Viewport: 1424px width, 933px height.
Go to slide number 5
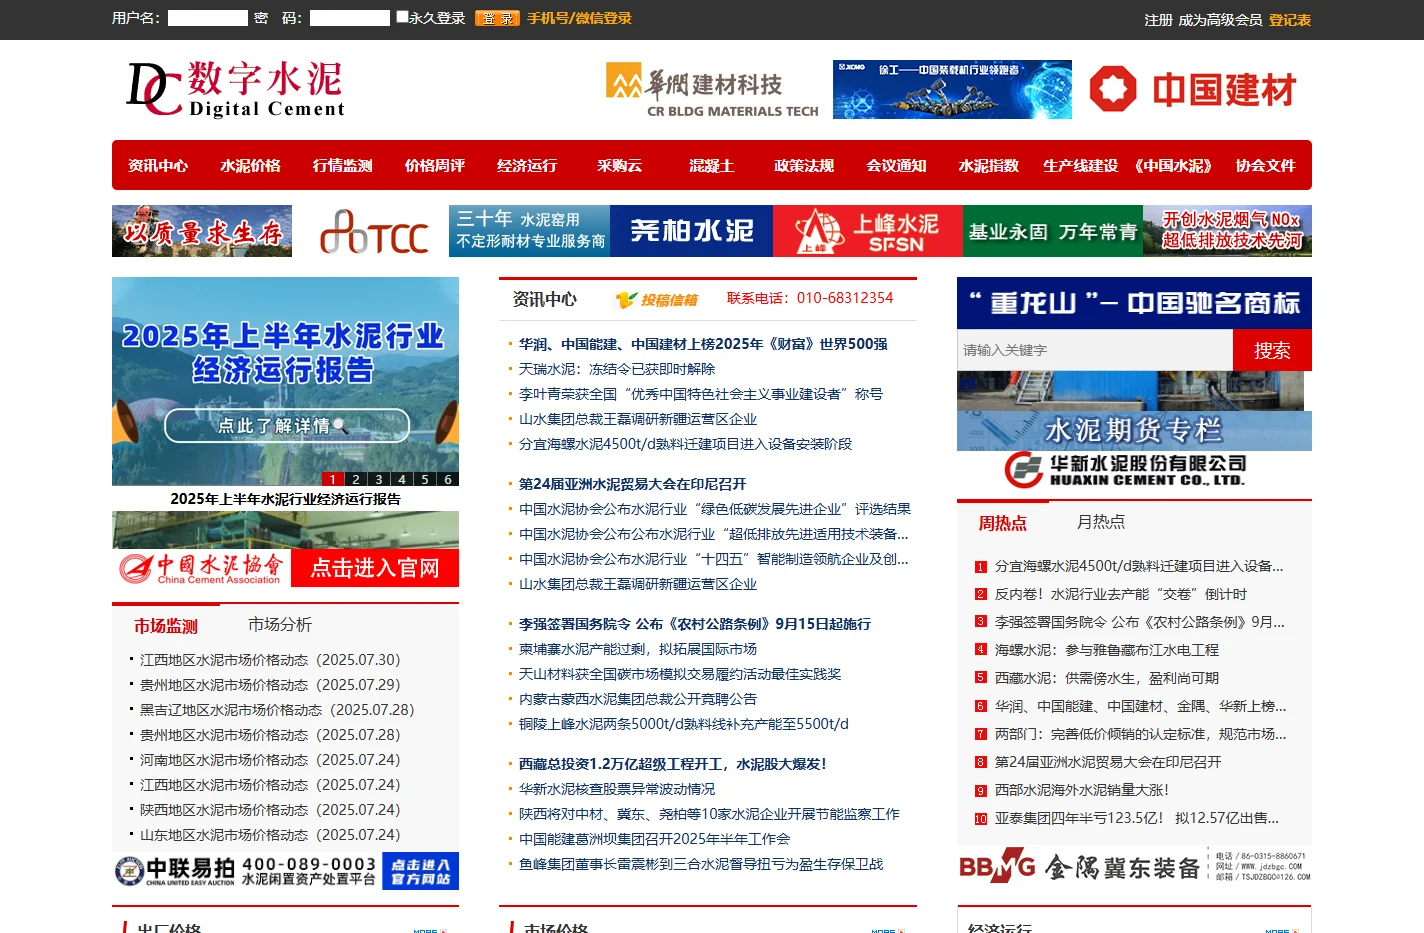coord(424,479)
